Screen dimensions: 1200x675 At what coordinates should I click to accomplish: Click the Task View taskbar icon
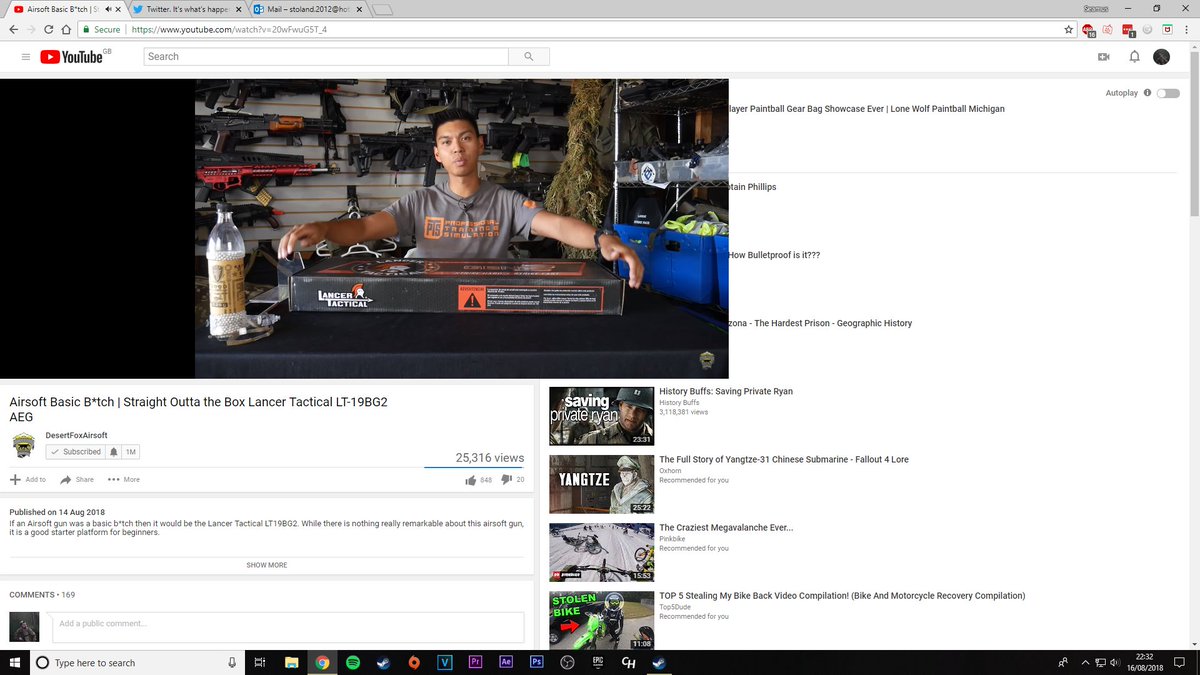259,662
